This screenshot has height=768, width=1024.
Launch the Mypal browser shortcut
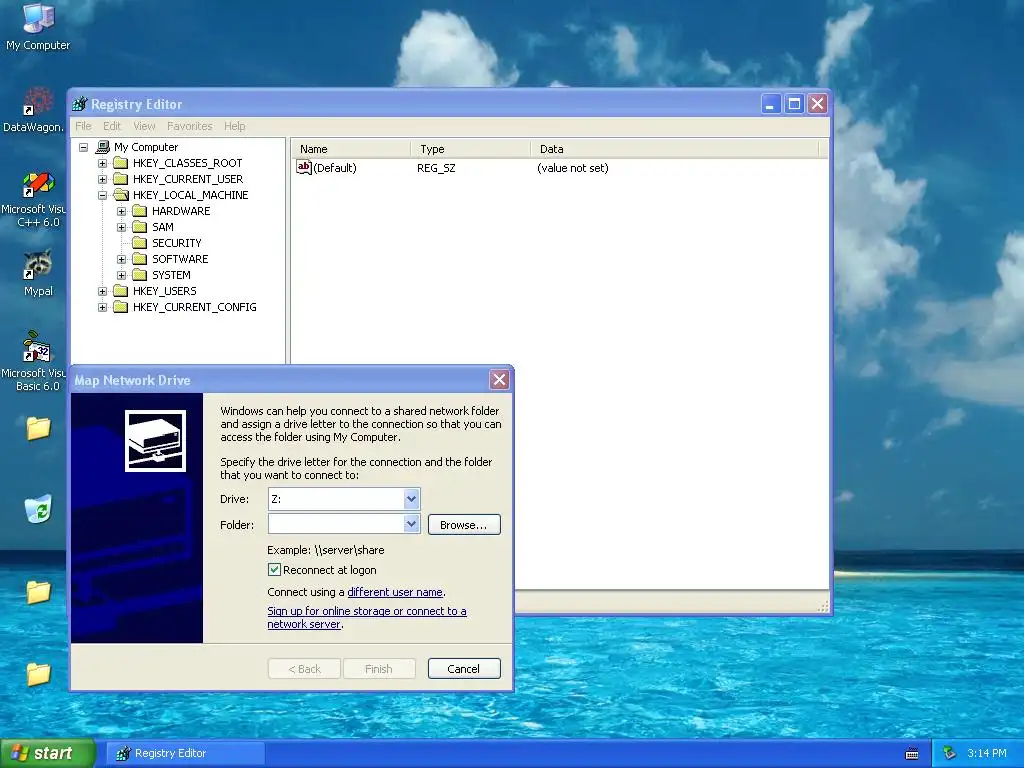[38, 273]
